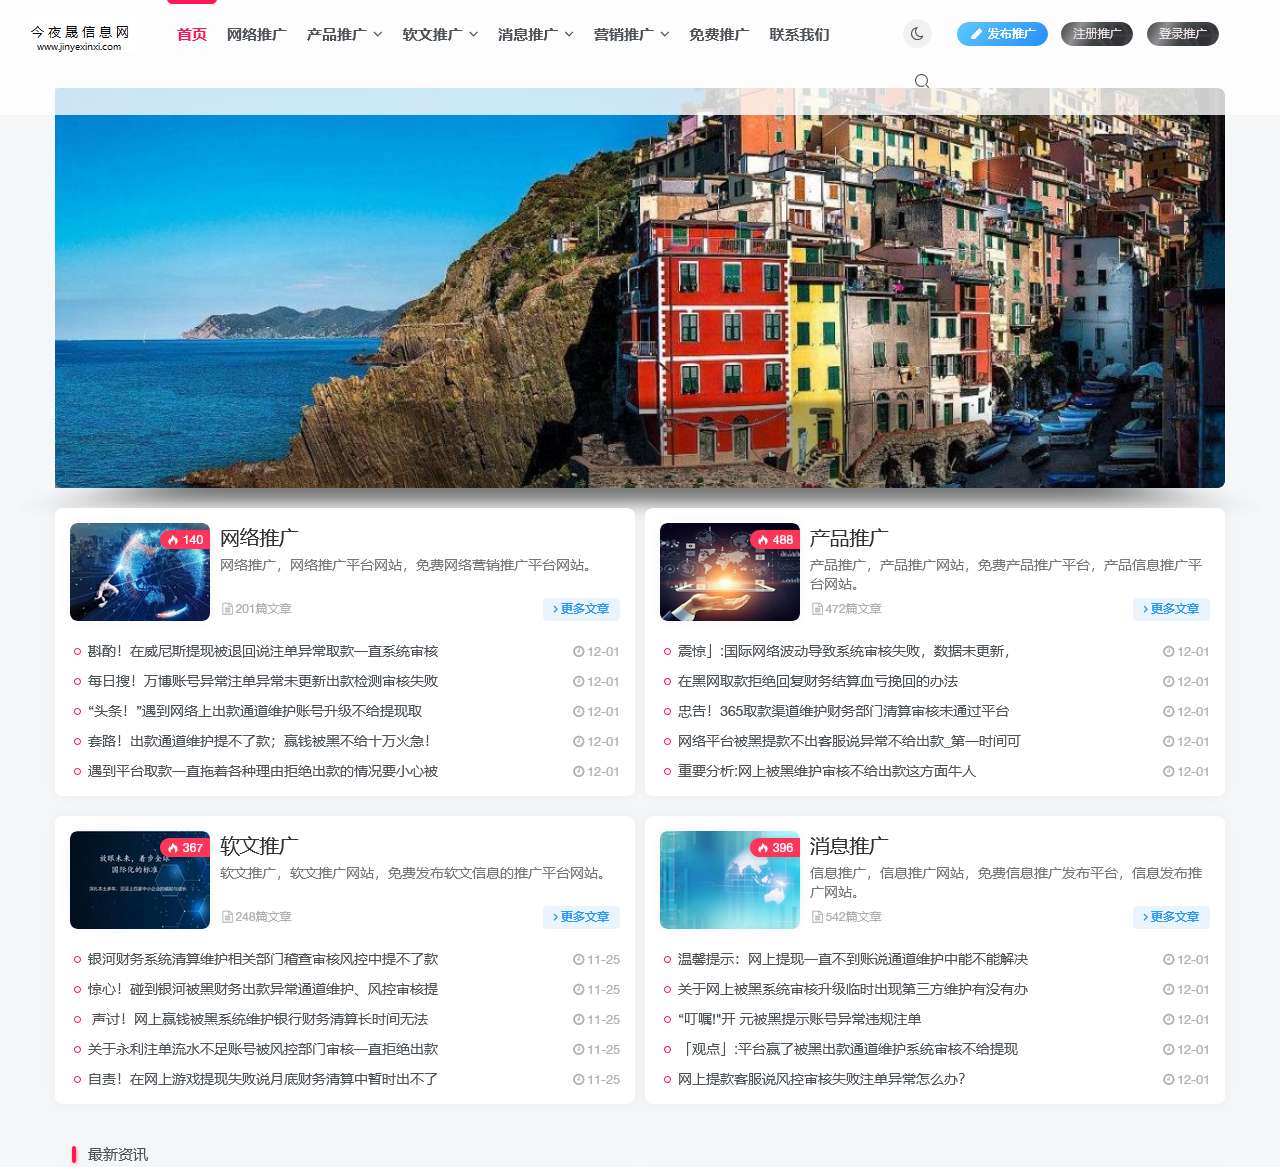Click the 发布推广 button
The width and height of the screenshot is (1280, 1167).
(1002, 34)
